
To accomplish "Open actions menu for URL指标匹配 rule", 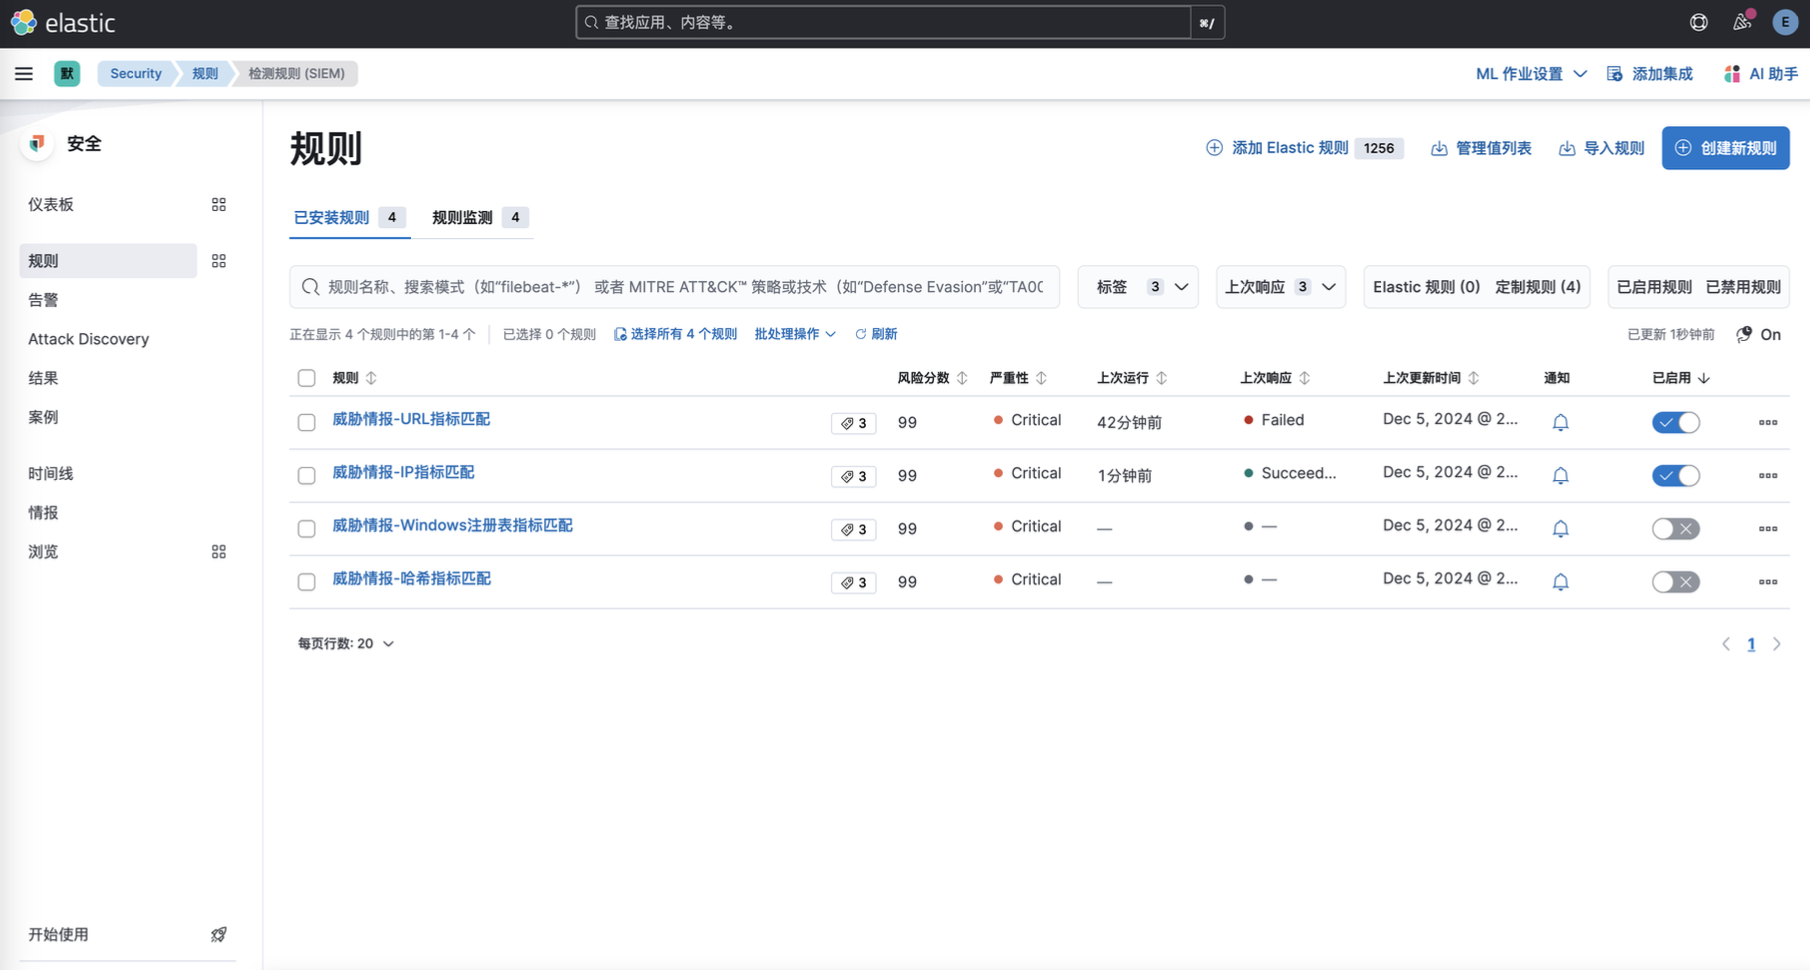I will 1768,422.
